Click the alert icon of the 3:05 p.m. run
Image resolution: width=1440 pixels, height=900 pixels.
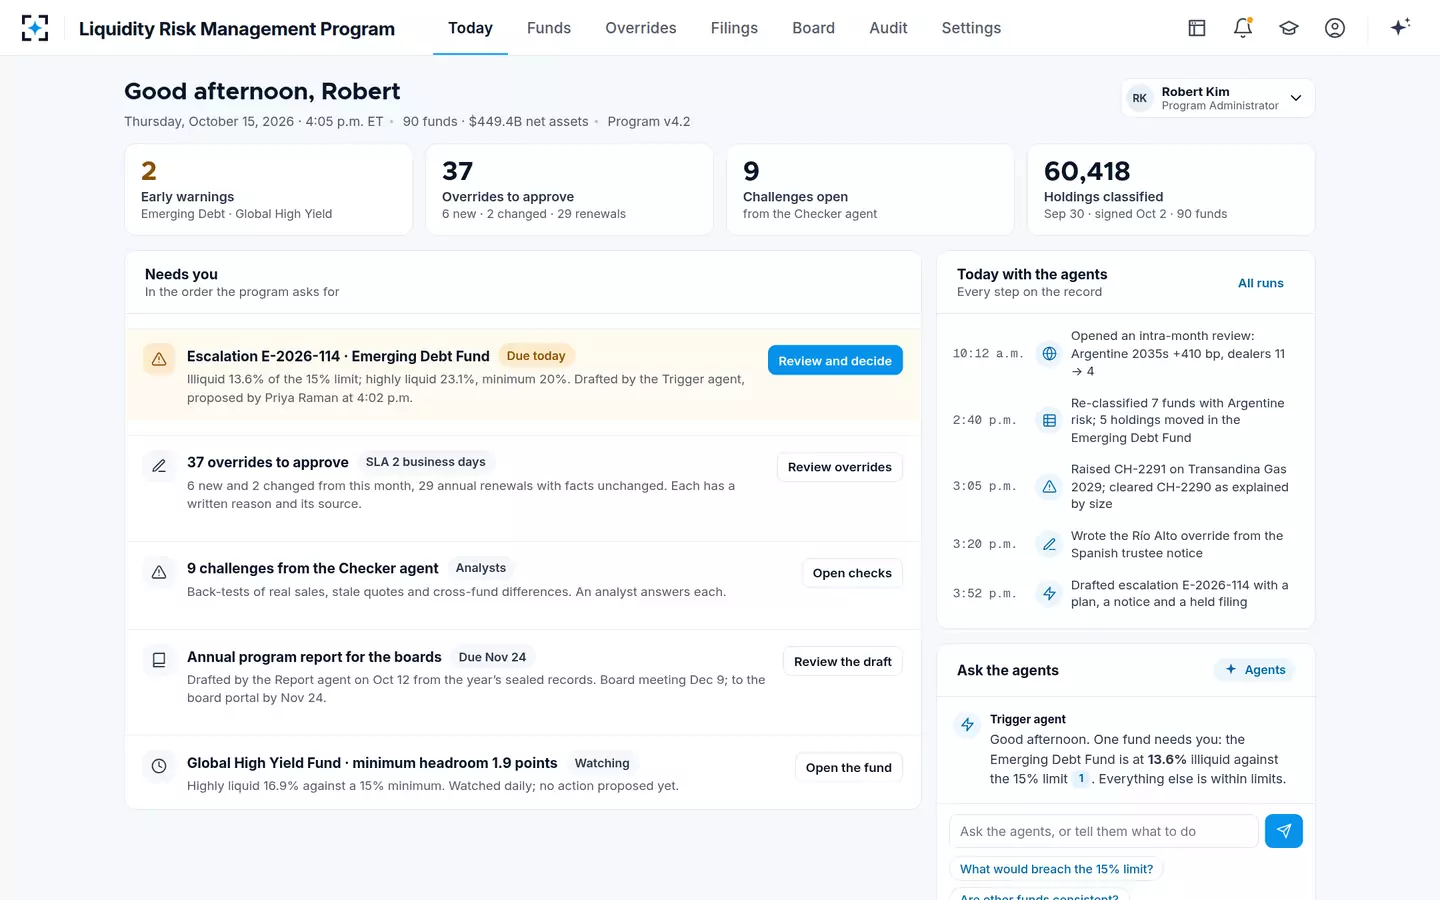pos(1049,486)
